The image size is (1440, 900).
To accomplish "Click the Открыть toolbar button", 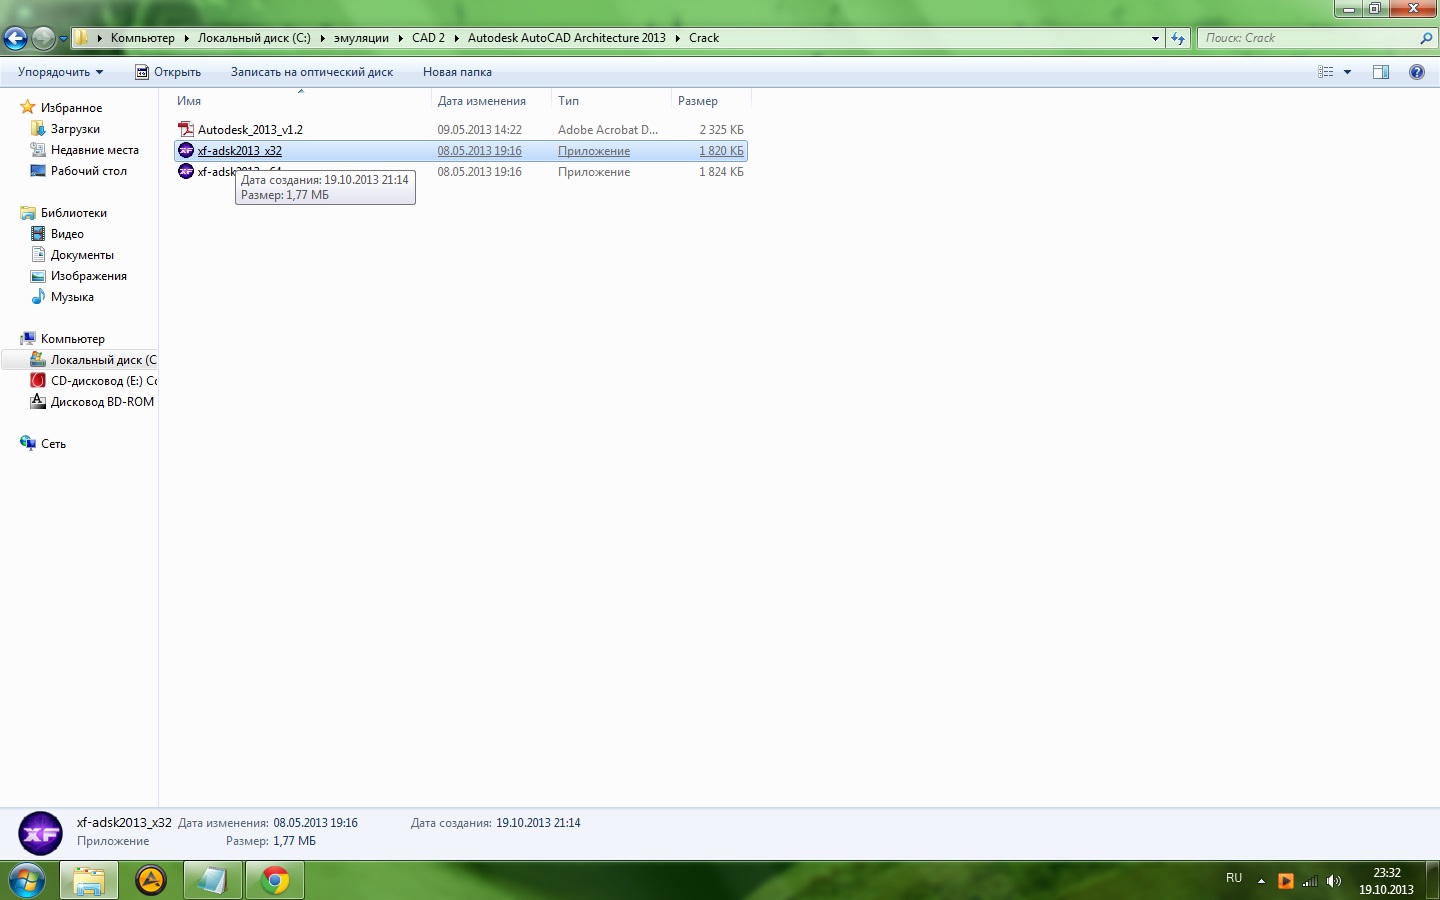I will coord(168,72).
